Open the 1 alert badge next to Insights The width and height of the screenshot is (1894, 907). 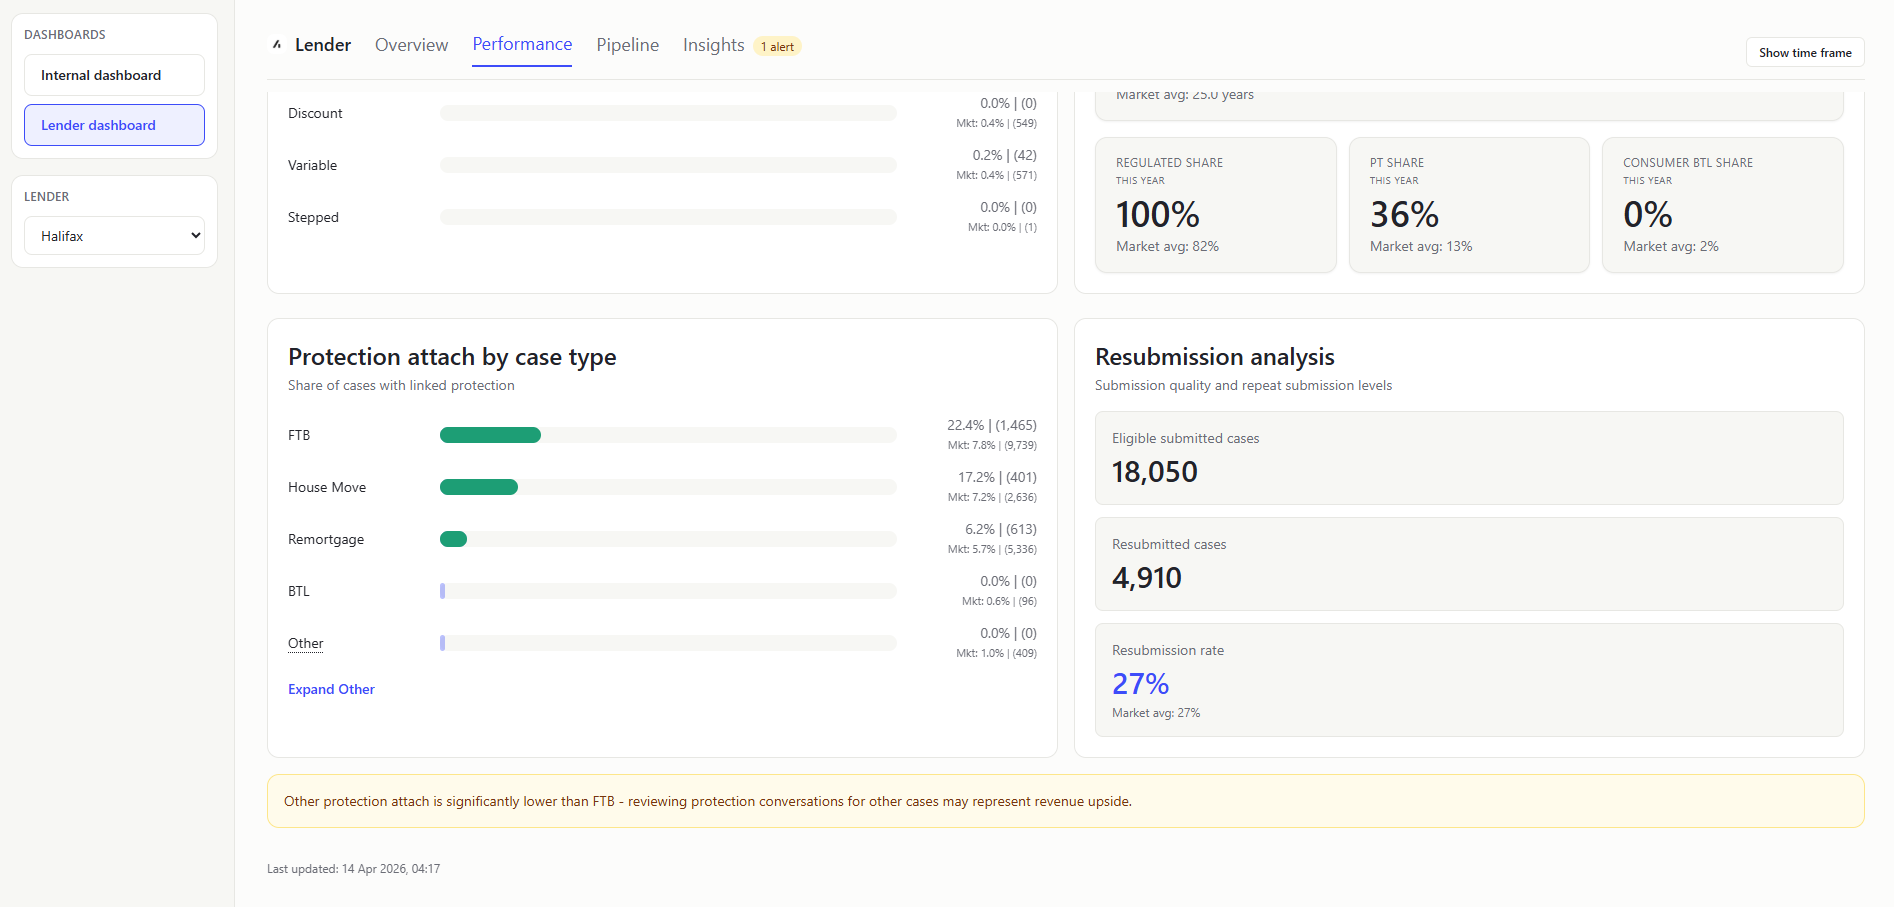click(x=777, y=46)
